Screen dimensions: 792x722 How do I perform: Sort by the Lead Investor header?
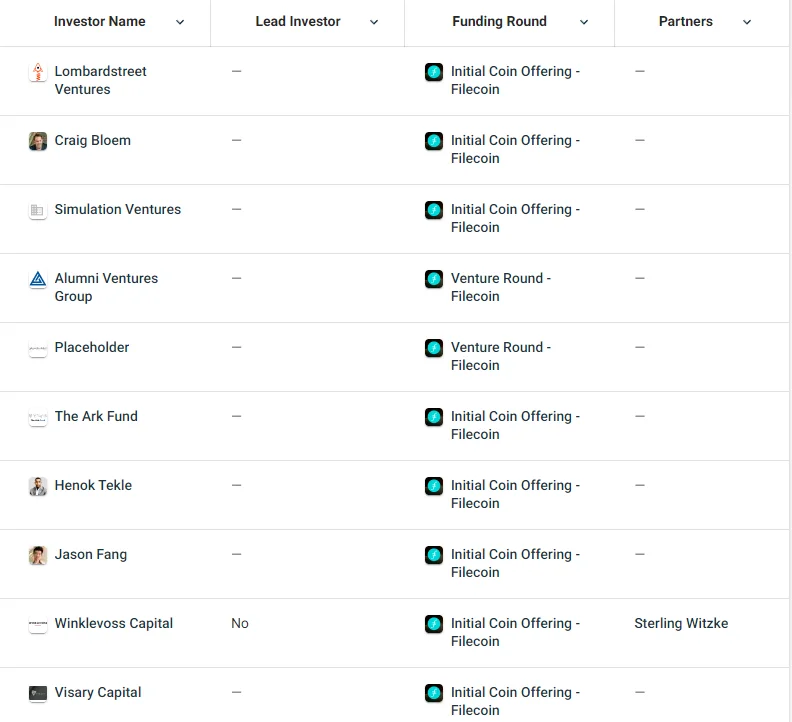pos(298,21)
